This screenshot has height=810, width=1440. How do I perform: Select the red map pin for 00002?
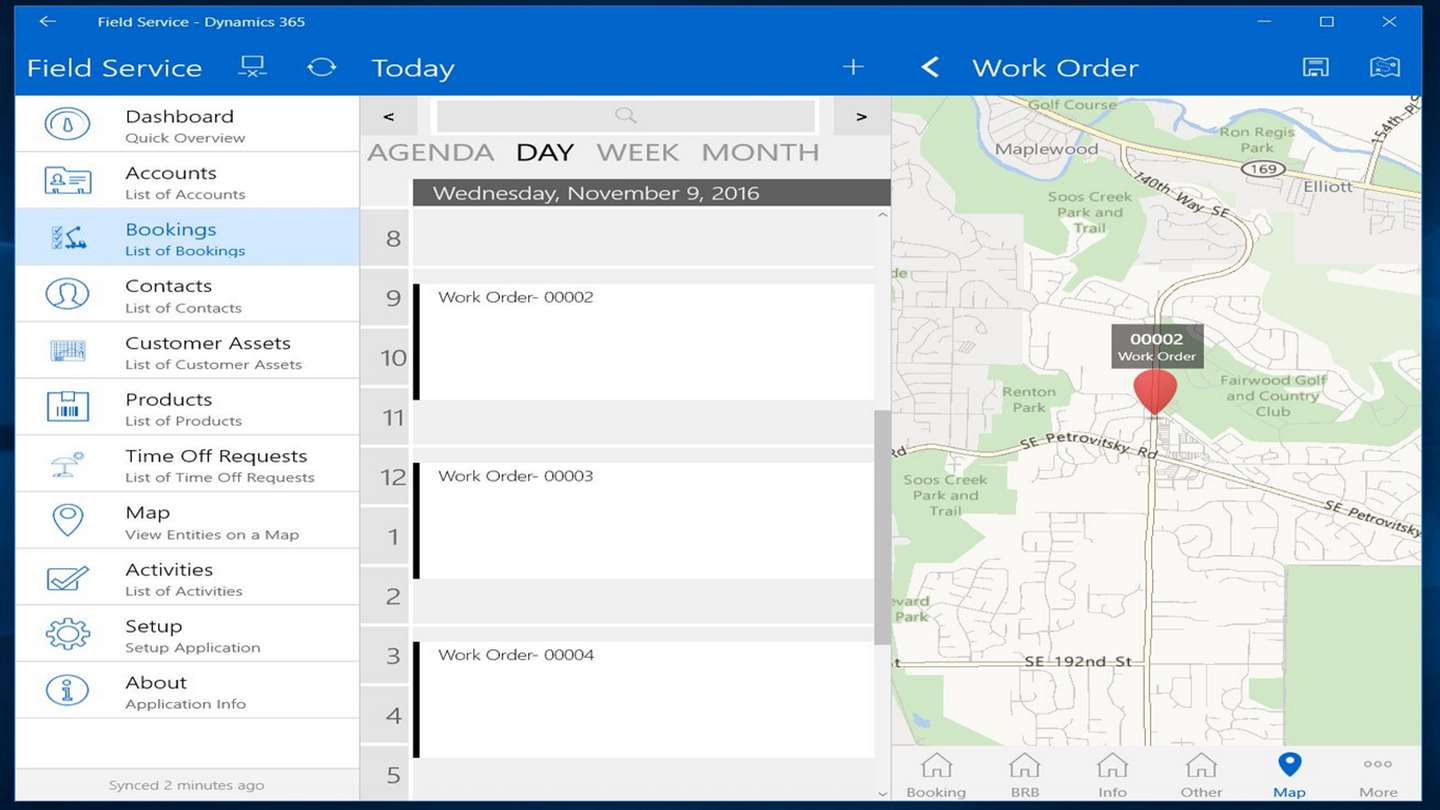1155,391
